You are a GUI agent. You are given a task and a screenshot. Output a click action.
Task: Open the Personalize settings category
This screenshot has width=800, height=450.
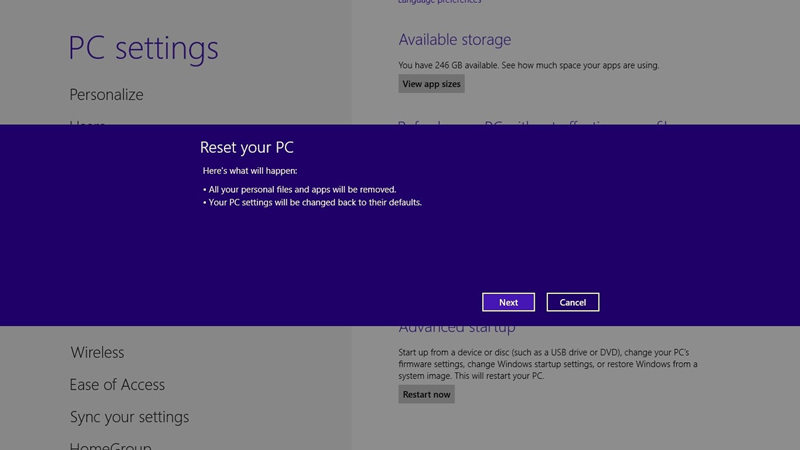(x=106, y=95)
